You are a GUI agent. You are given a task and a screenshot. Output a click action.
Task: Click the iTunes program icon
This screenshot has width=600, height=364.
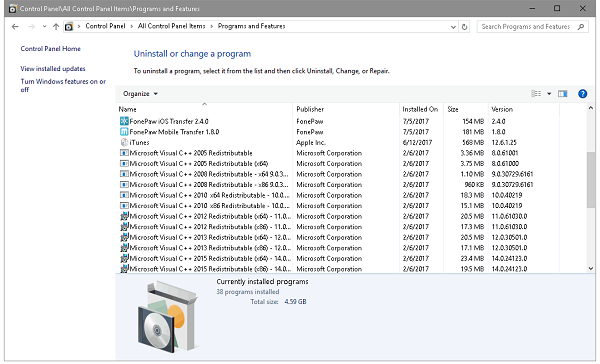[124, 142]
